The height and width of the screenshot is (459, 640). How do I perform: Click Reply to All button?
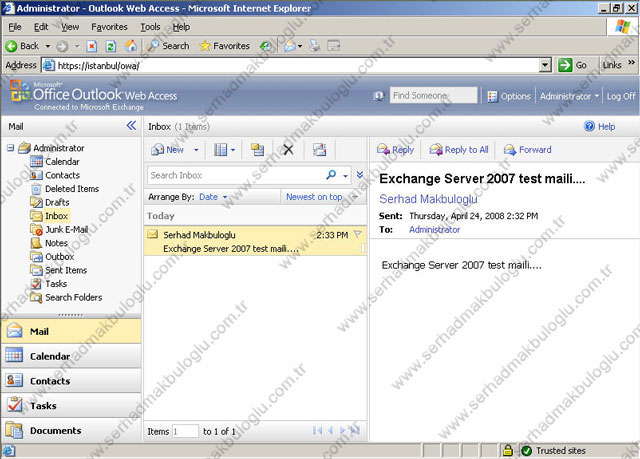pyautogui.click(x=459, y=150)
